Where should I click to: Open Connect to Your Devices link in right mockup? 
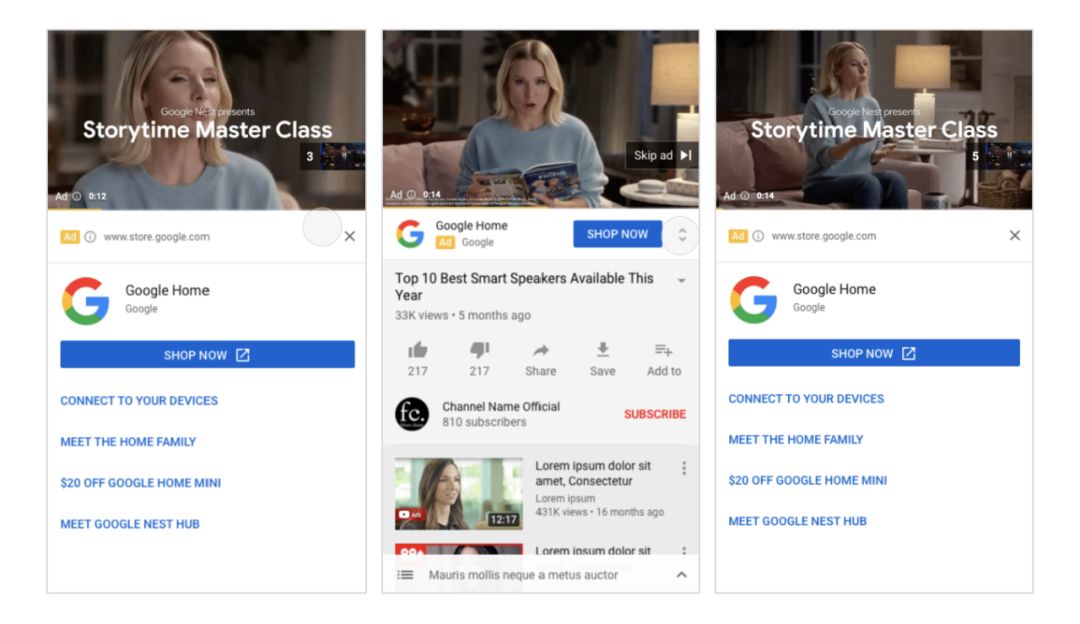pos(806,399)
